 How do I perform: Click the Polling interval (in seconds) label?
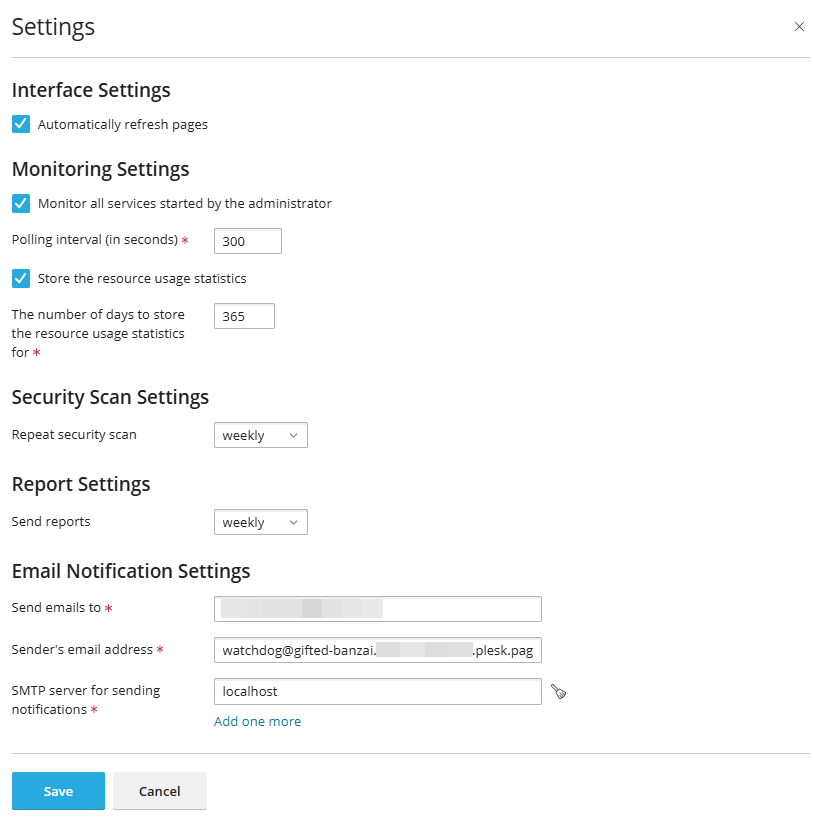pyautogui.click(x=95, y=240)
